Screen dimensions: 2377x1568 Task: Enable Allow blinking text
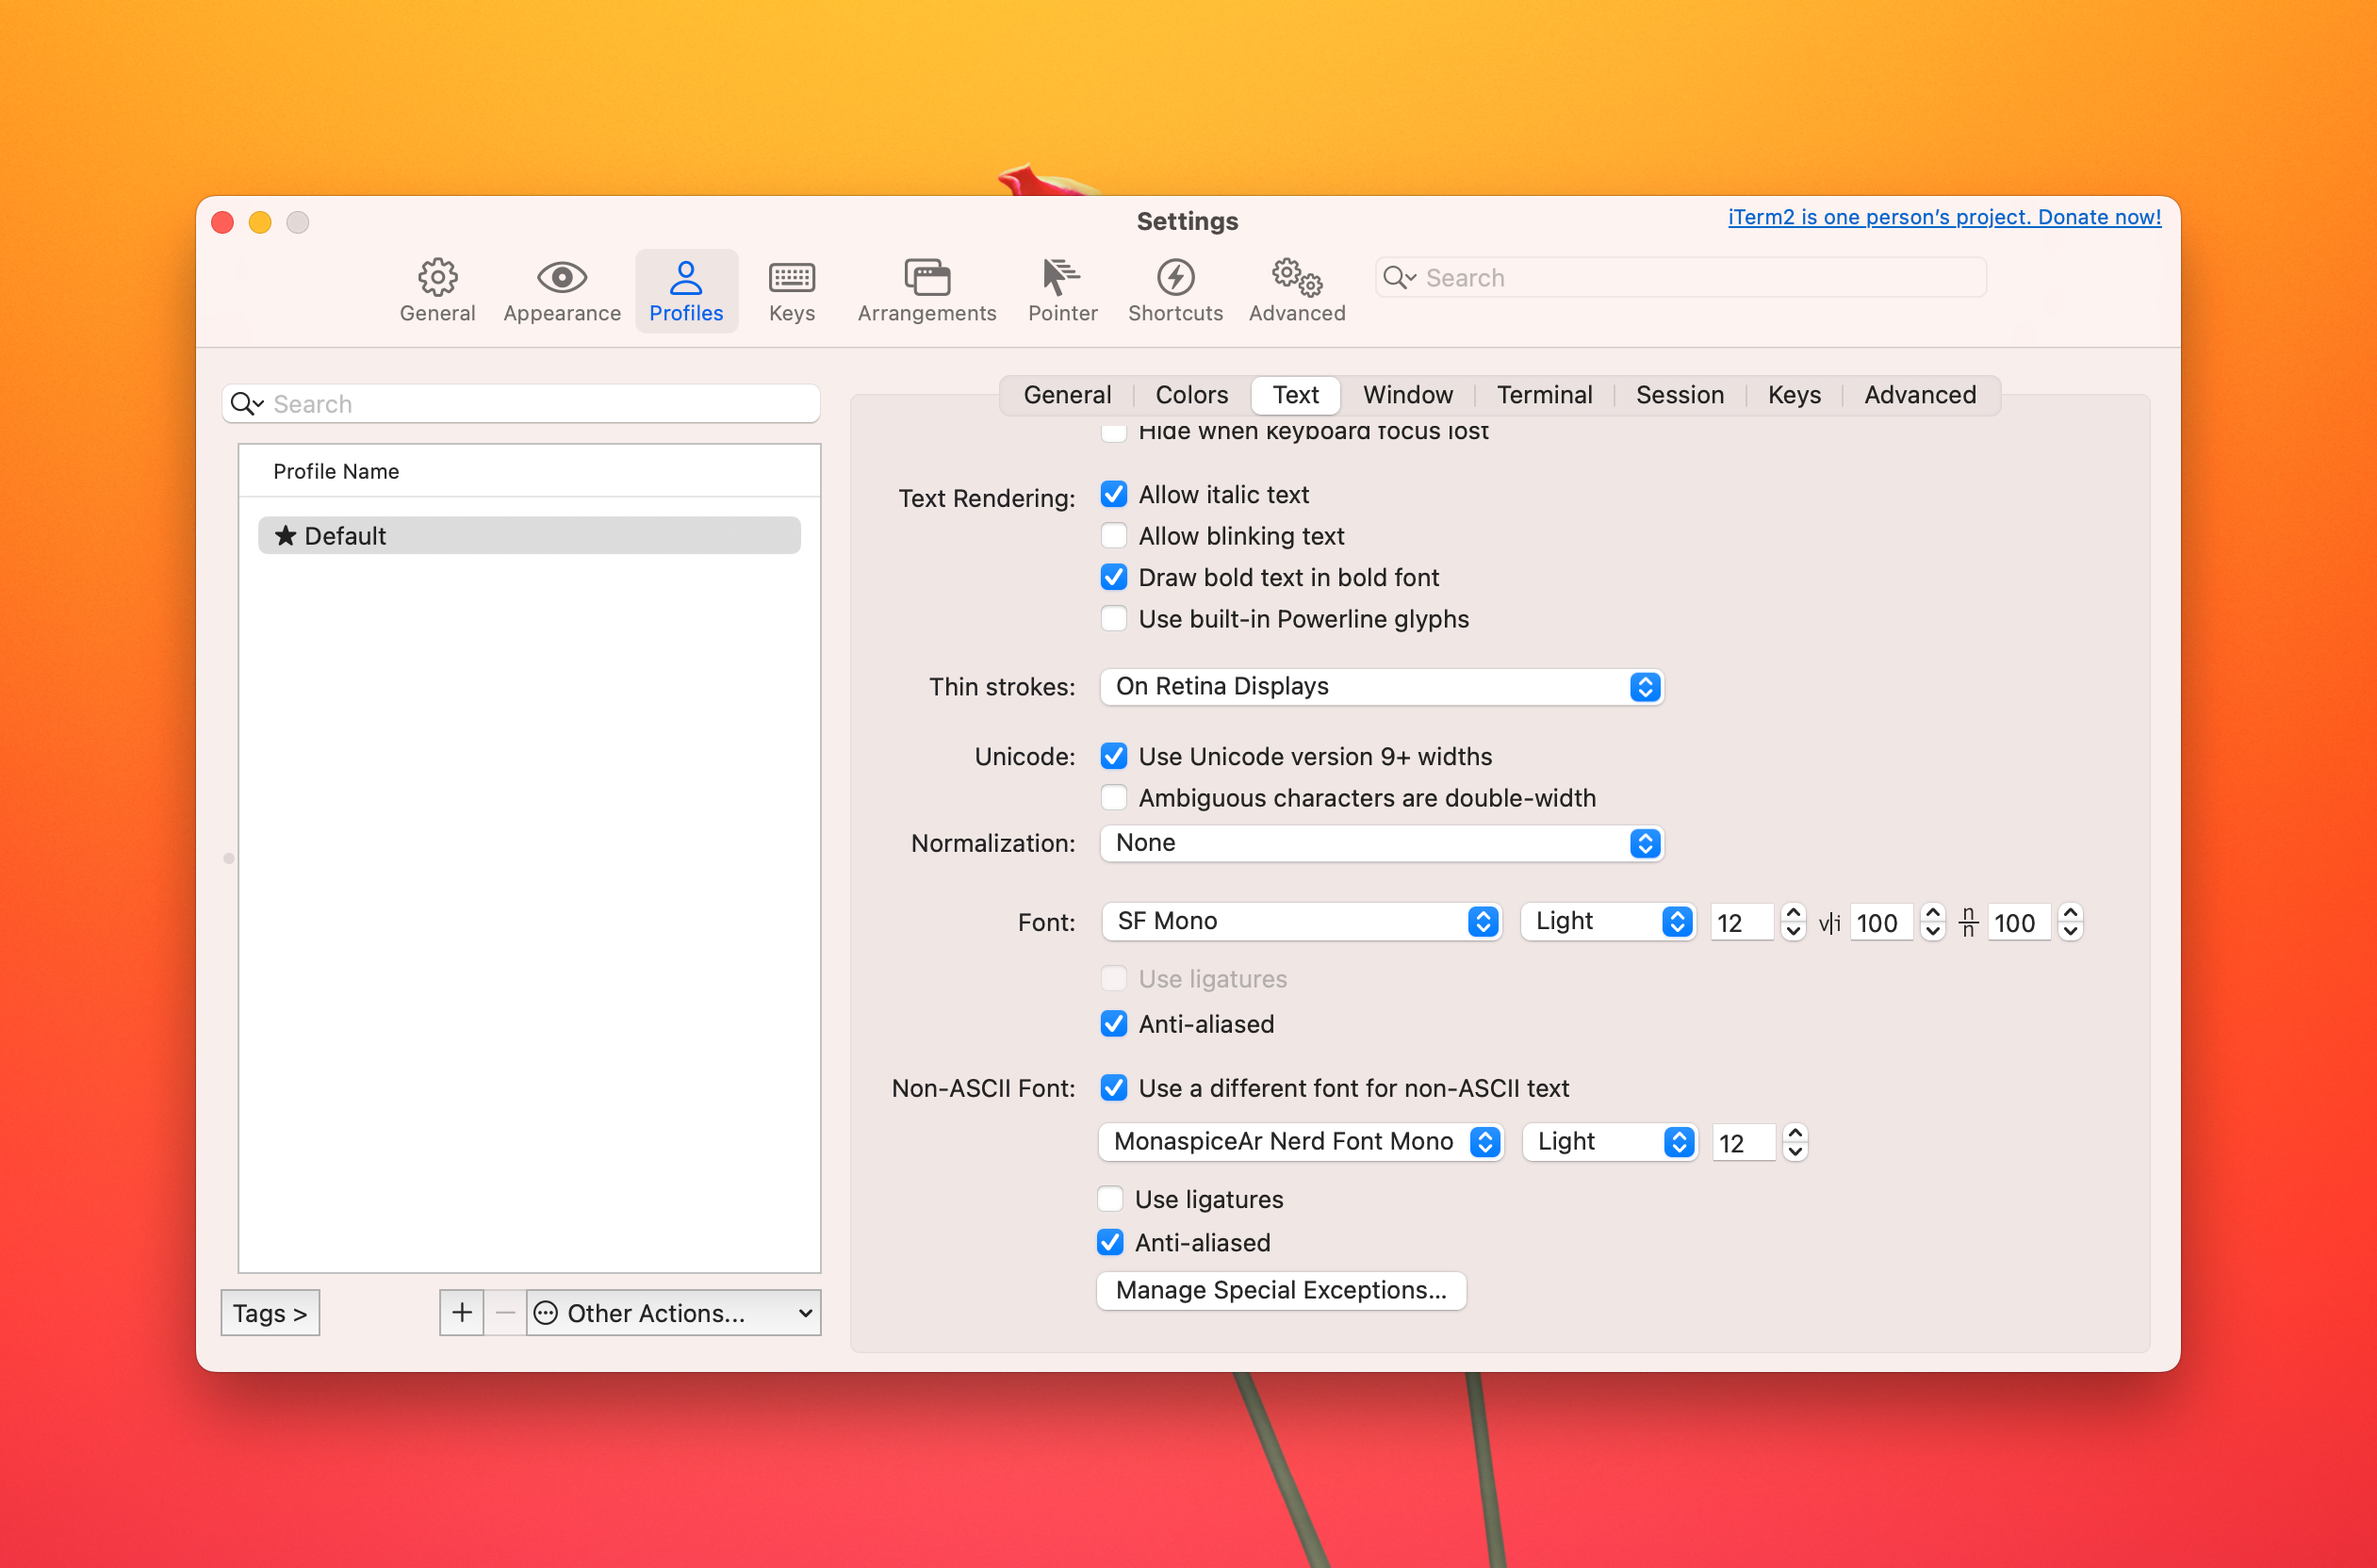click(x=1114, y=535)
